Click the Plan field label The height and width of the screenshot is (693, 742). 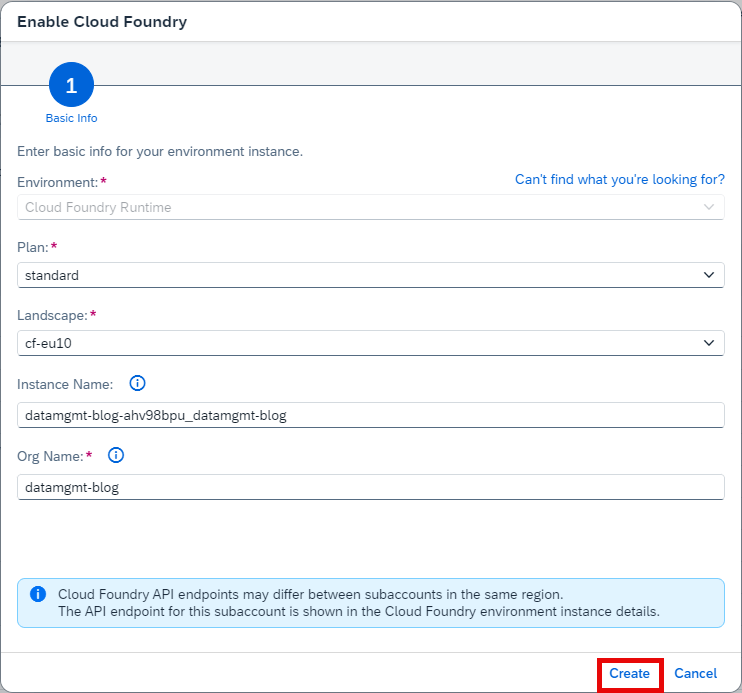(x=33, y=247)
